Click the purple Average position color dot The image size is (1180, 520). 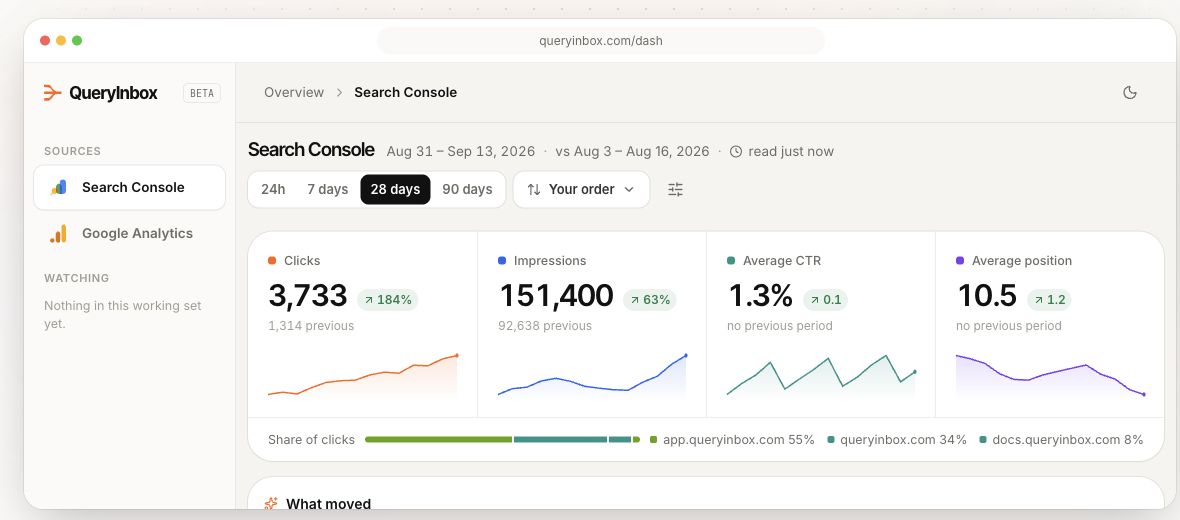(x=960, y=261)
